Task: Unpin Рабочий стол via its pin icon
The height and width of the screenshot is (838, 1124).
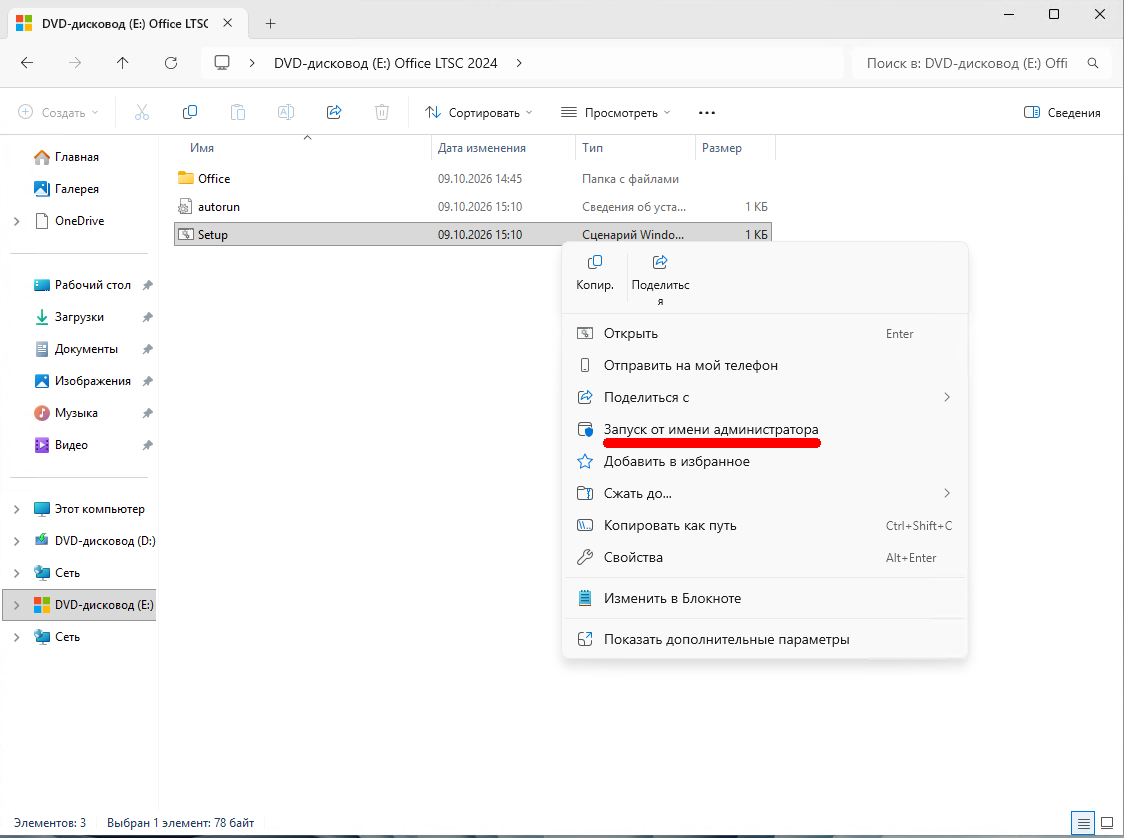Action: pos(147,285)
